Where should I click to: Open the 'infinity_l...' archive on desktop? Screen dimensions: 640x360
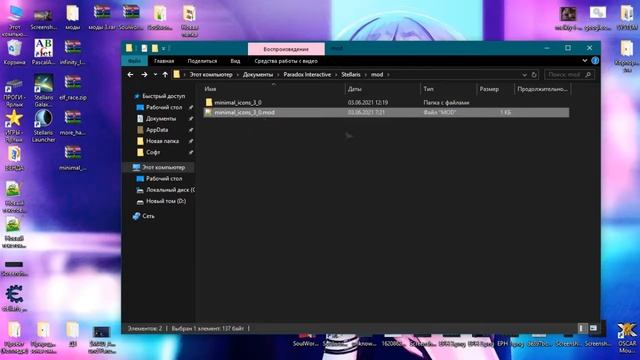(x=73, y=51)
